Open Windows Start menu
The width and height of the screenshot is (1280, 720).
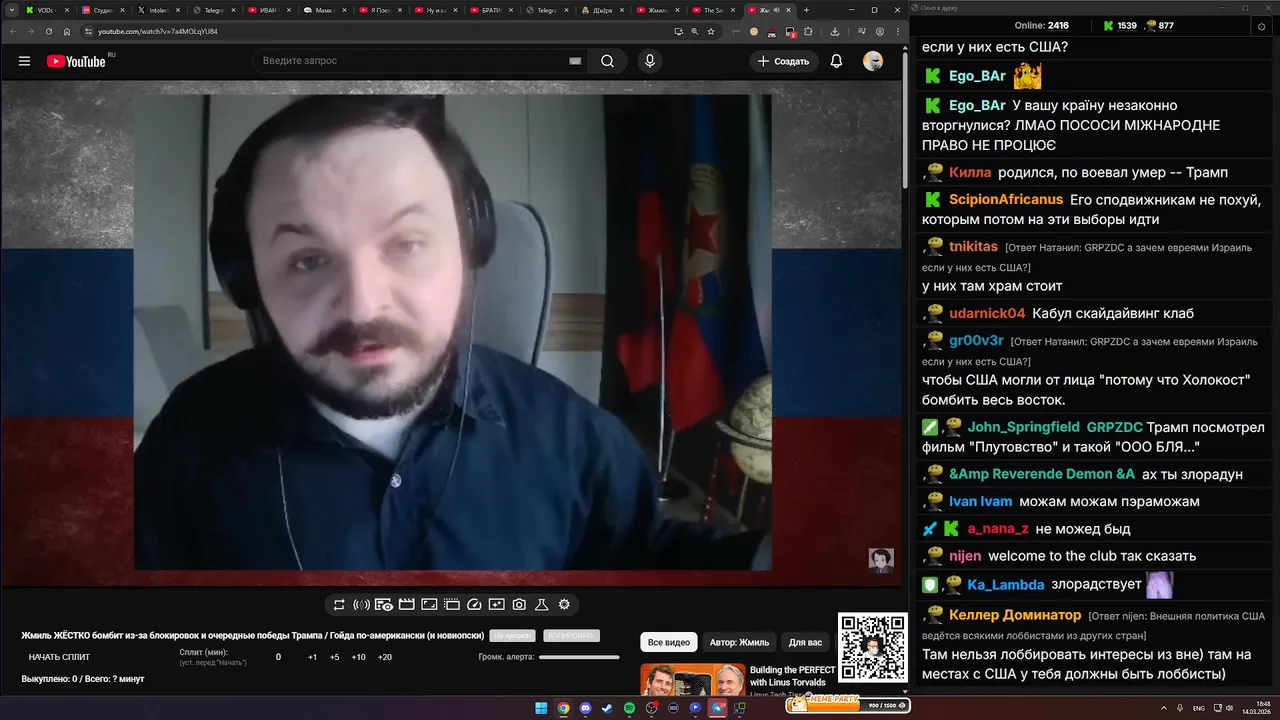pyautogui.click(x=541, y=708)
